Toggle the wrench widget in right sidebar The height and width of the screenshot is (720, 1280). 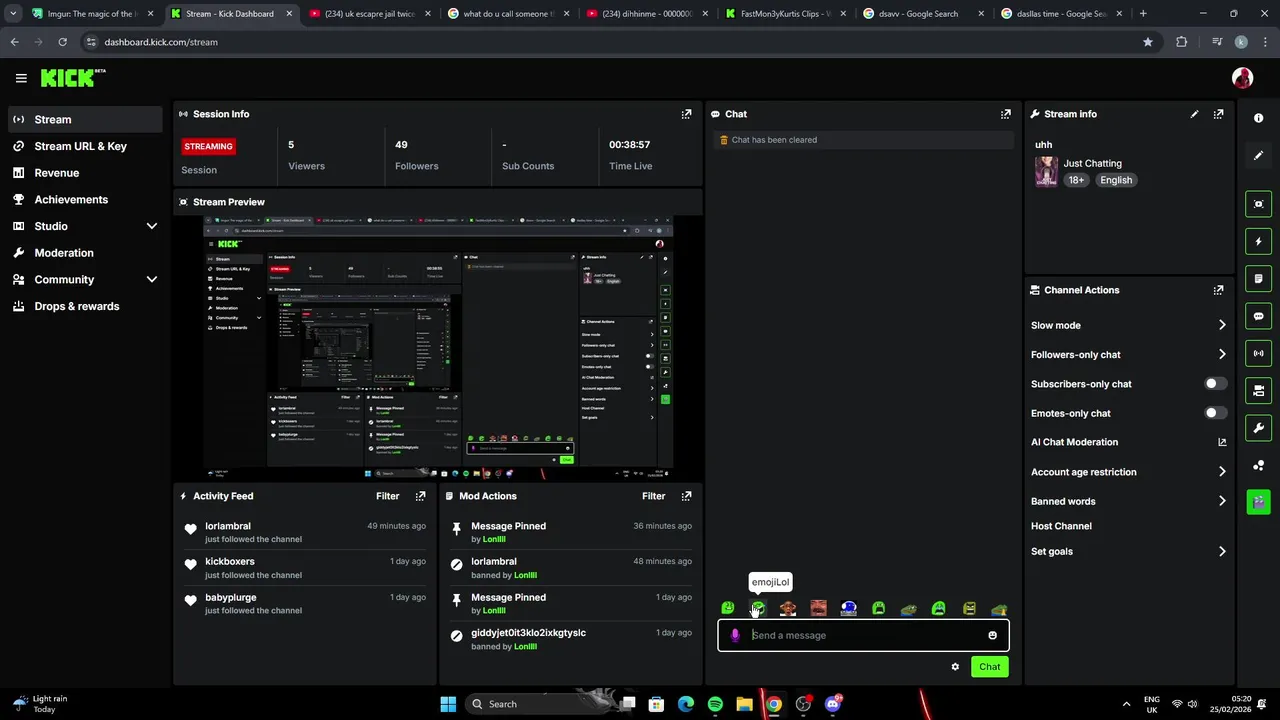[x=1258, y=428]
